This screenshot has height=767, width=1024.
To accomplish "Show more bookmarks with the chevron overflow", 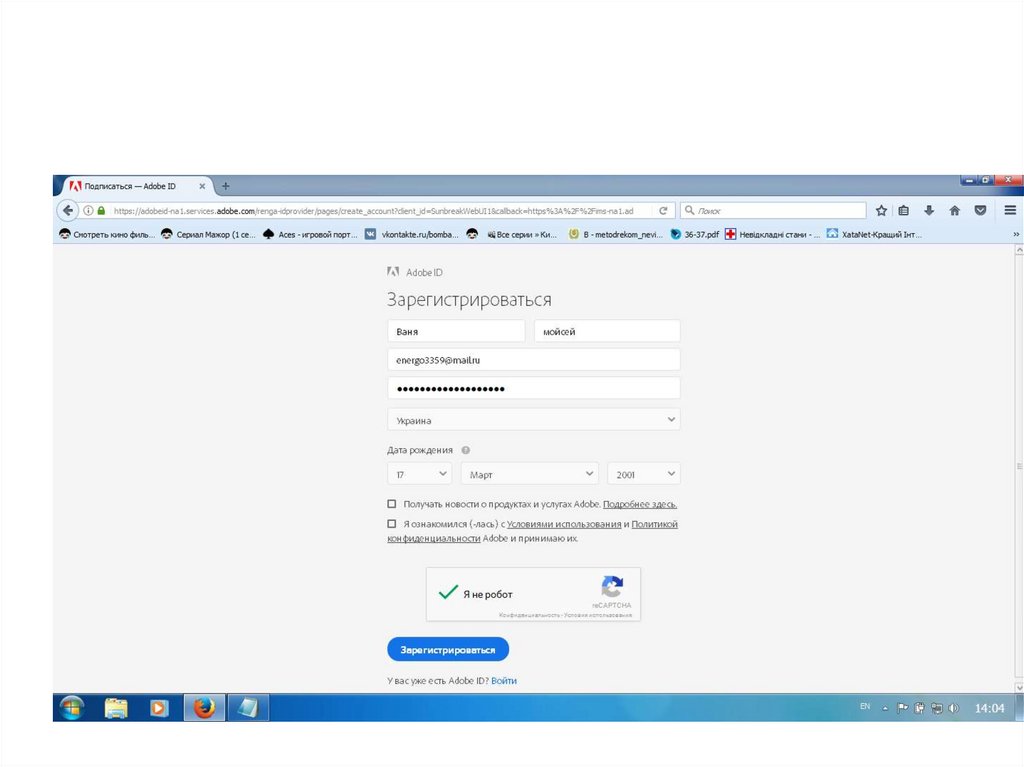I will 1016,235.
